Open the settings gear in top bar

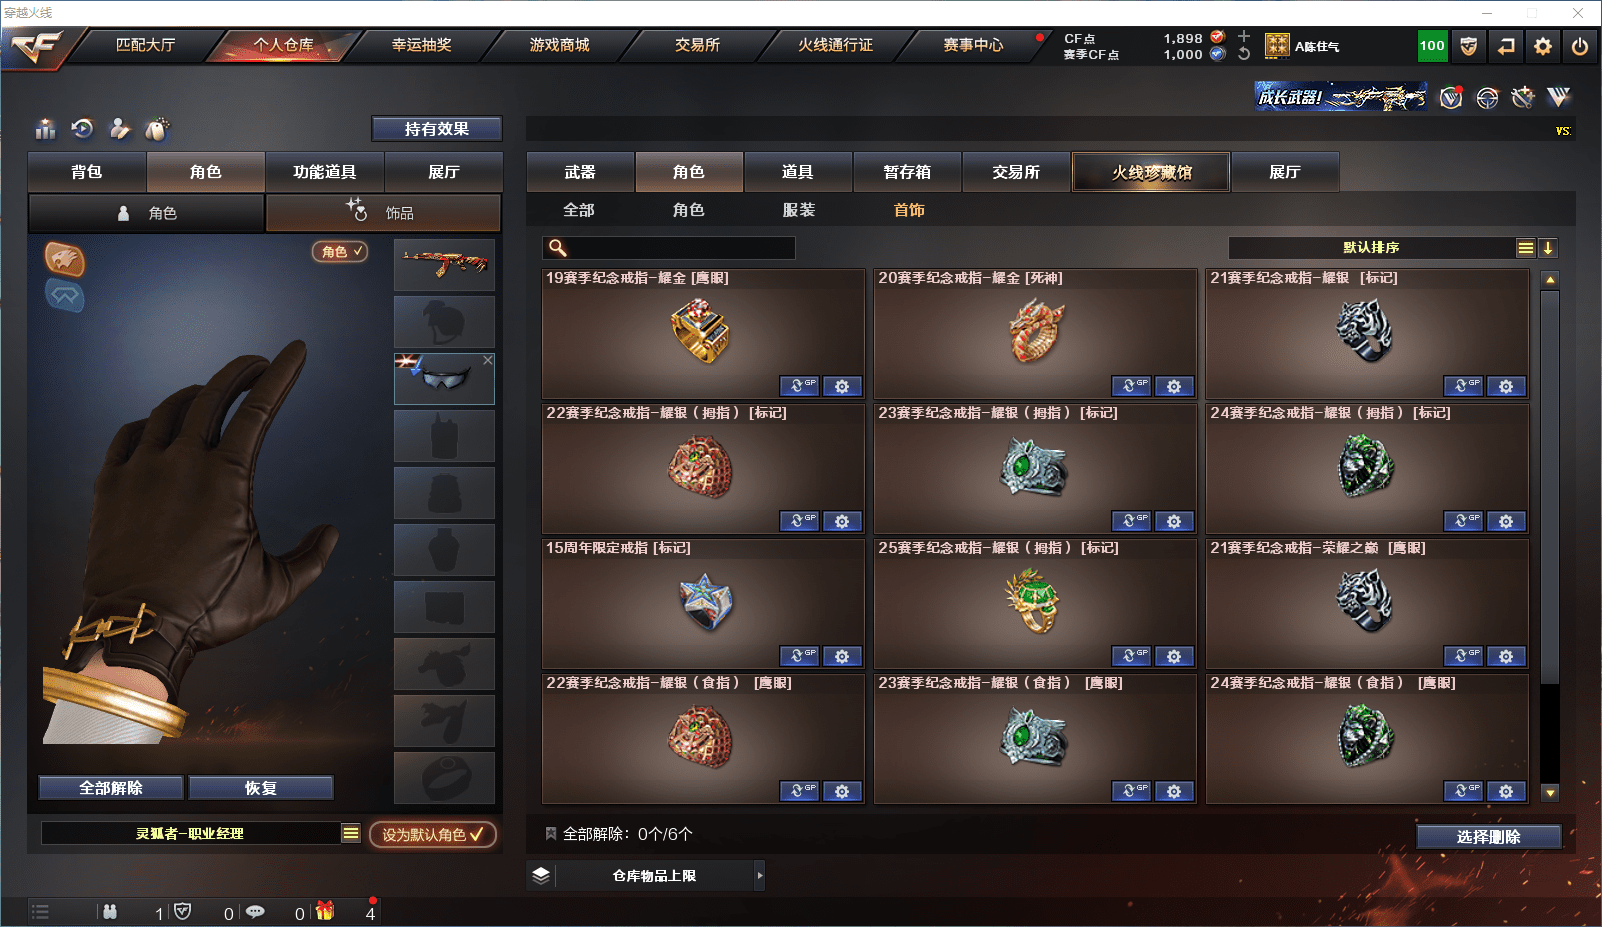pos(1543,46)
